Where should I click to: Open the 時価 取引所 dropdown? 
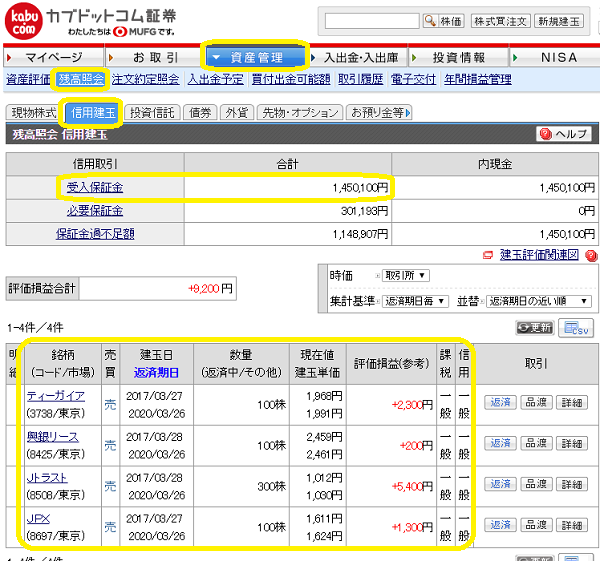click(x=406, y=276)
